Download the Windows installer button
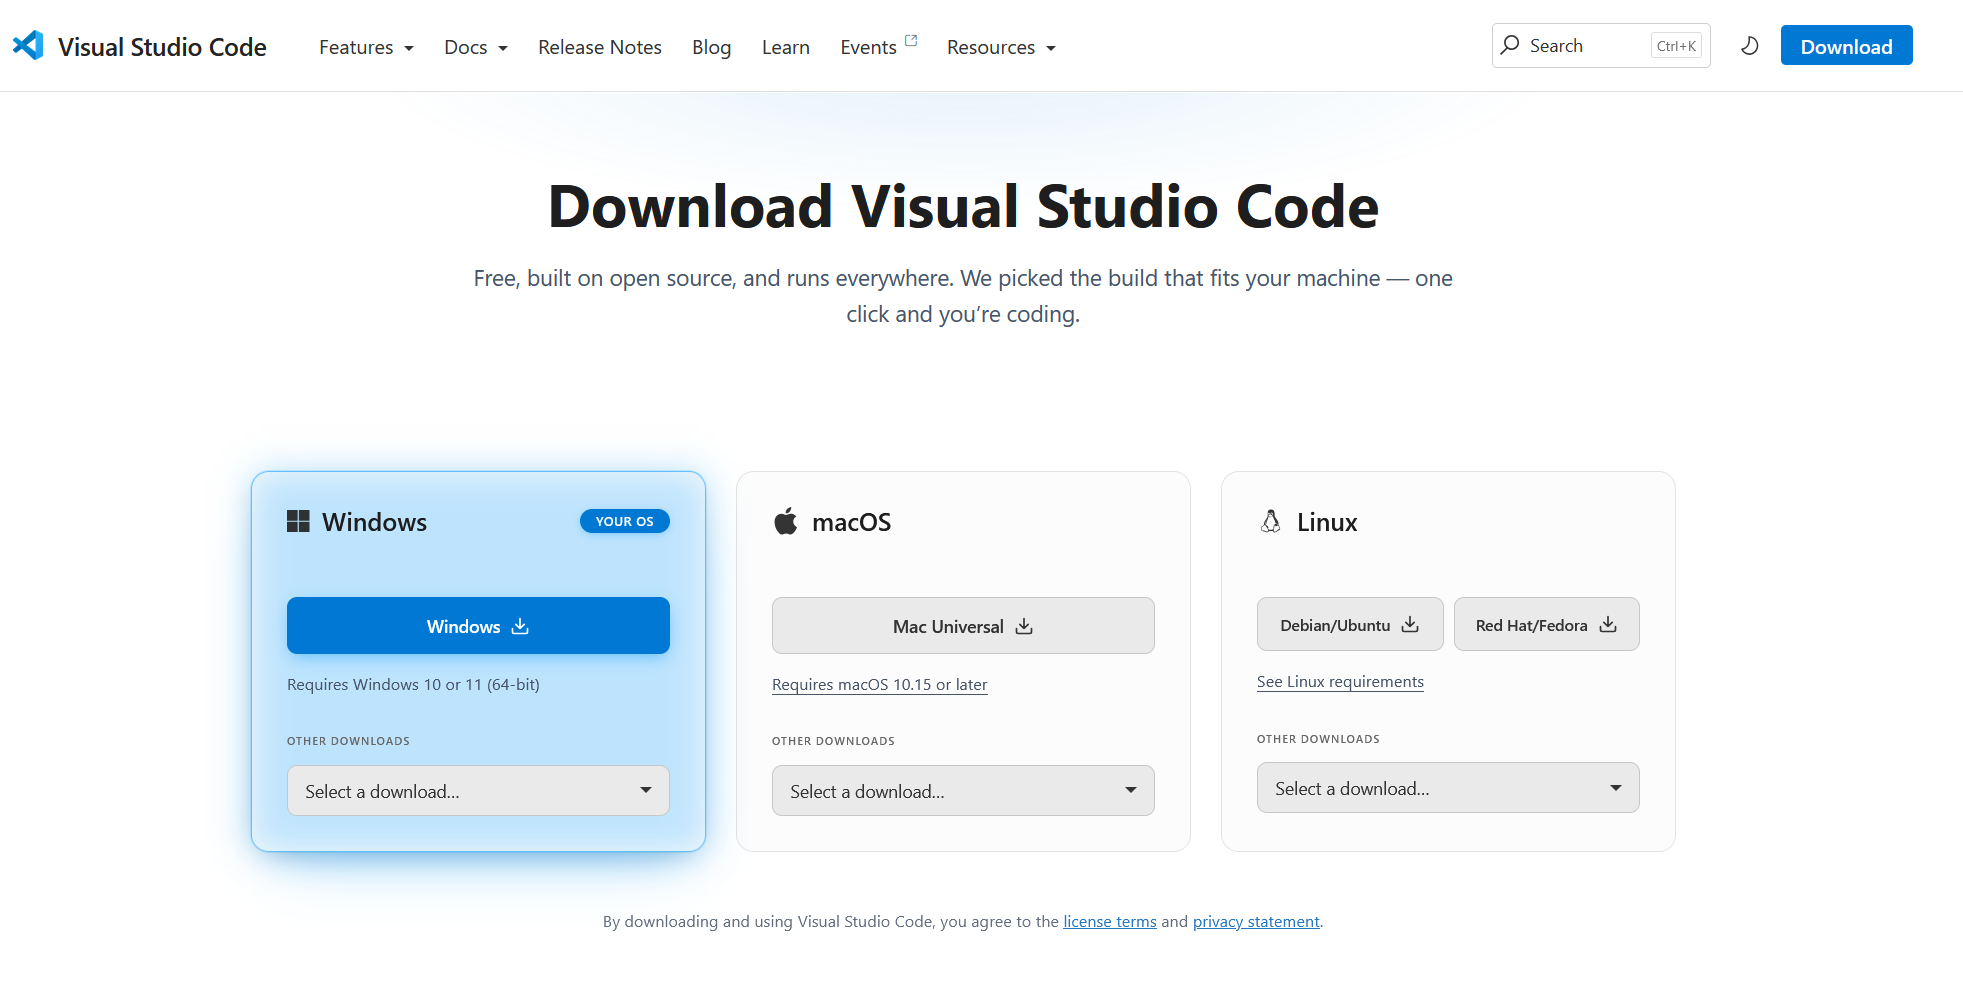Image resolution: width=1963 pixels, height=983 pixels. 478,626
